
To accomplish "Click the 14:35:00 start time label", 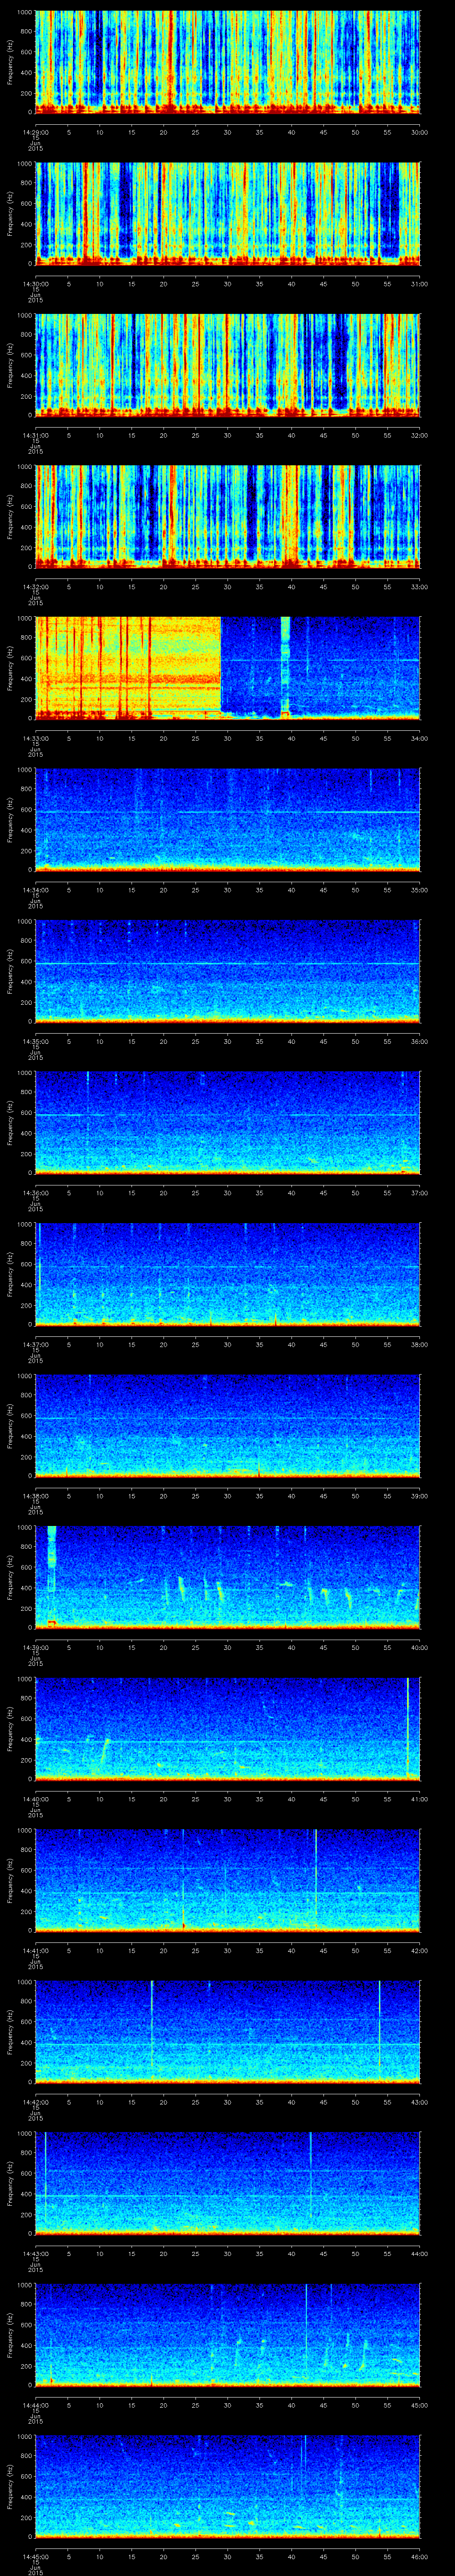I will pyautogui.click(x=35, y=1041).
